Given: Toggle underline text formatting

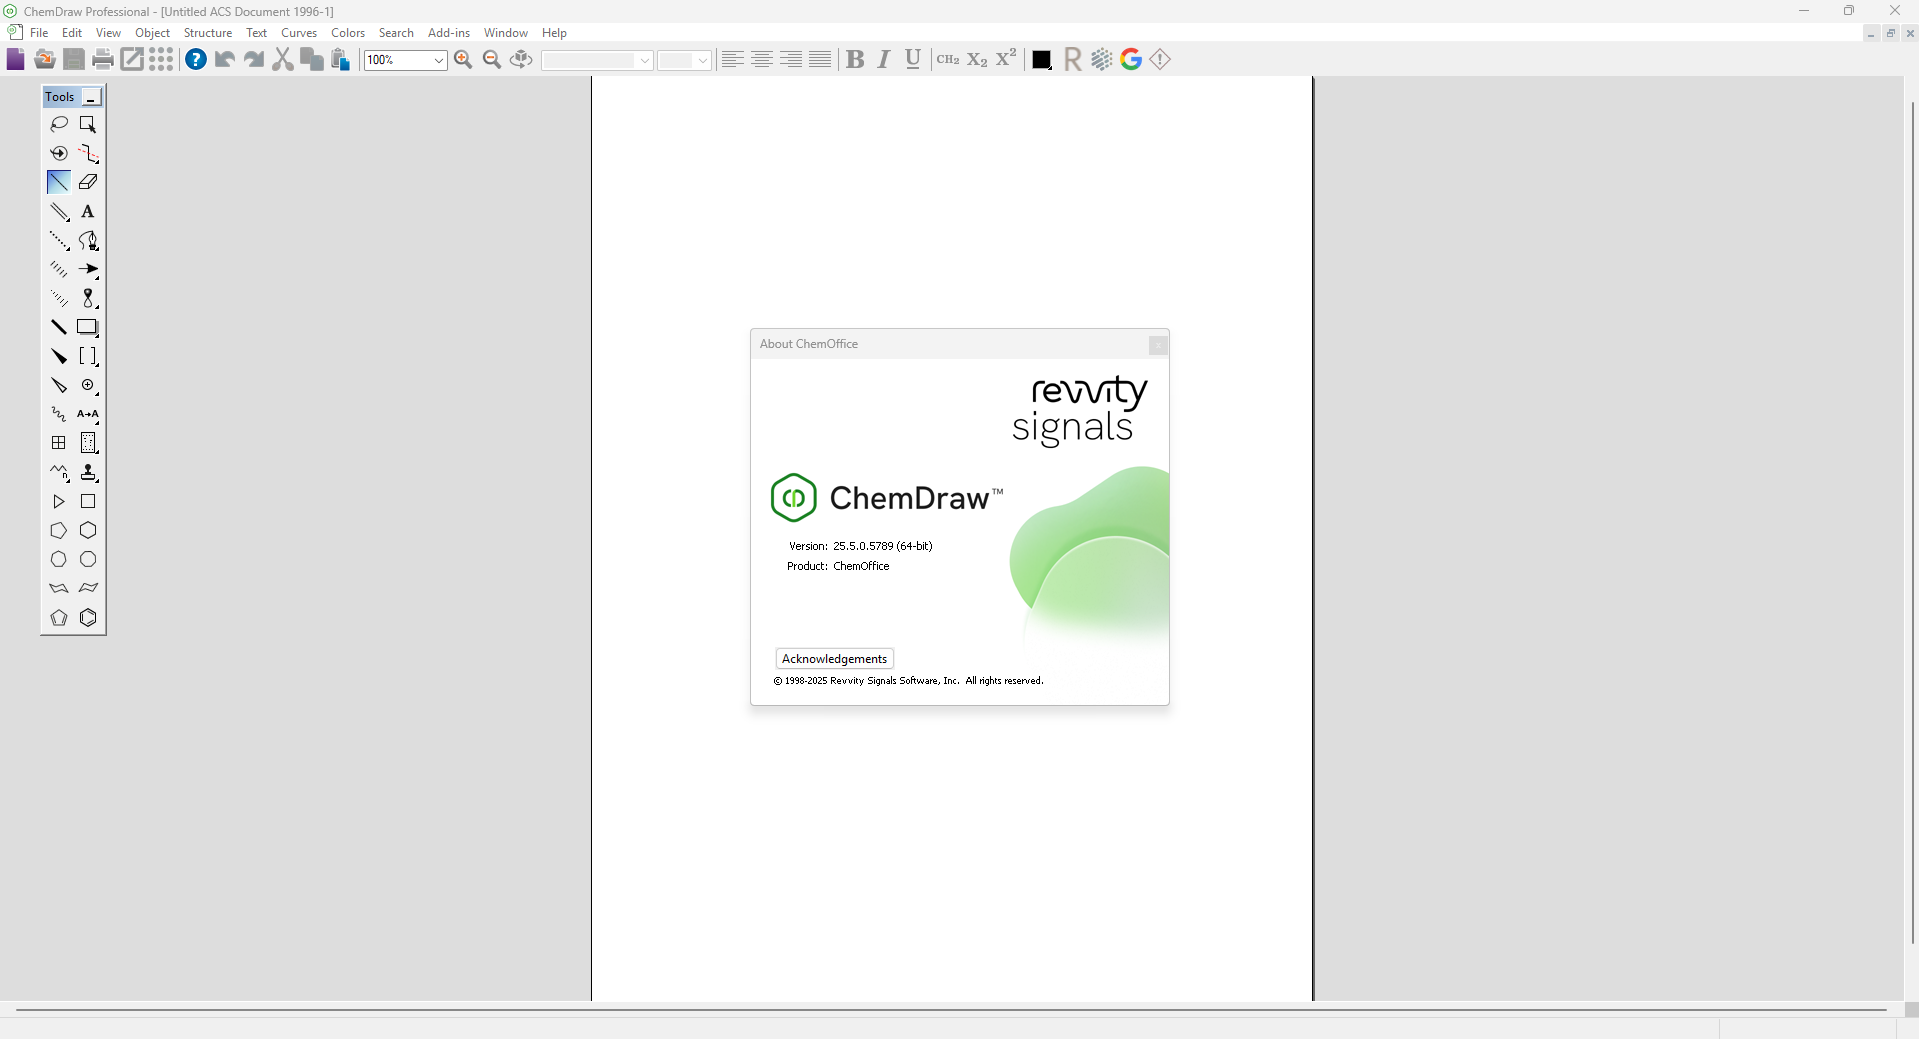Looking at the screenshot, I should 913,60.
